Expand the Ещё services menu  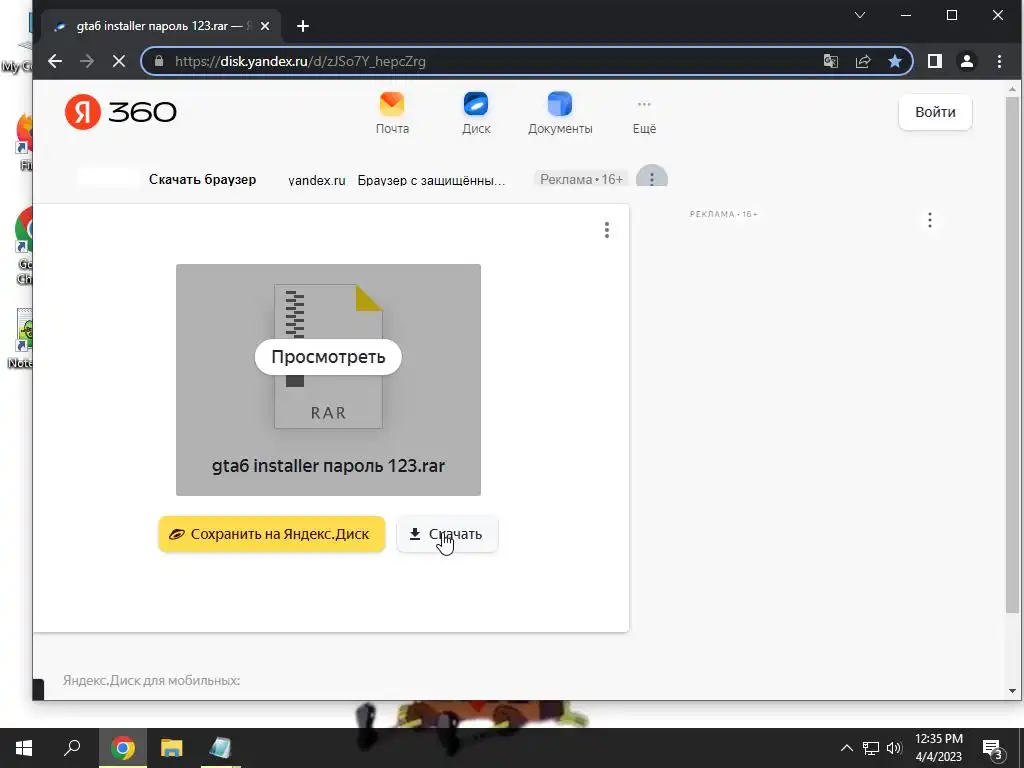644,116
